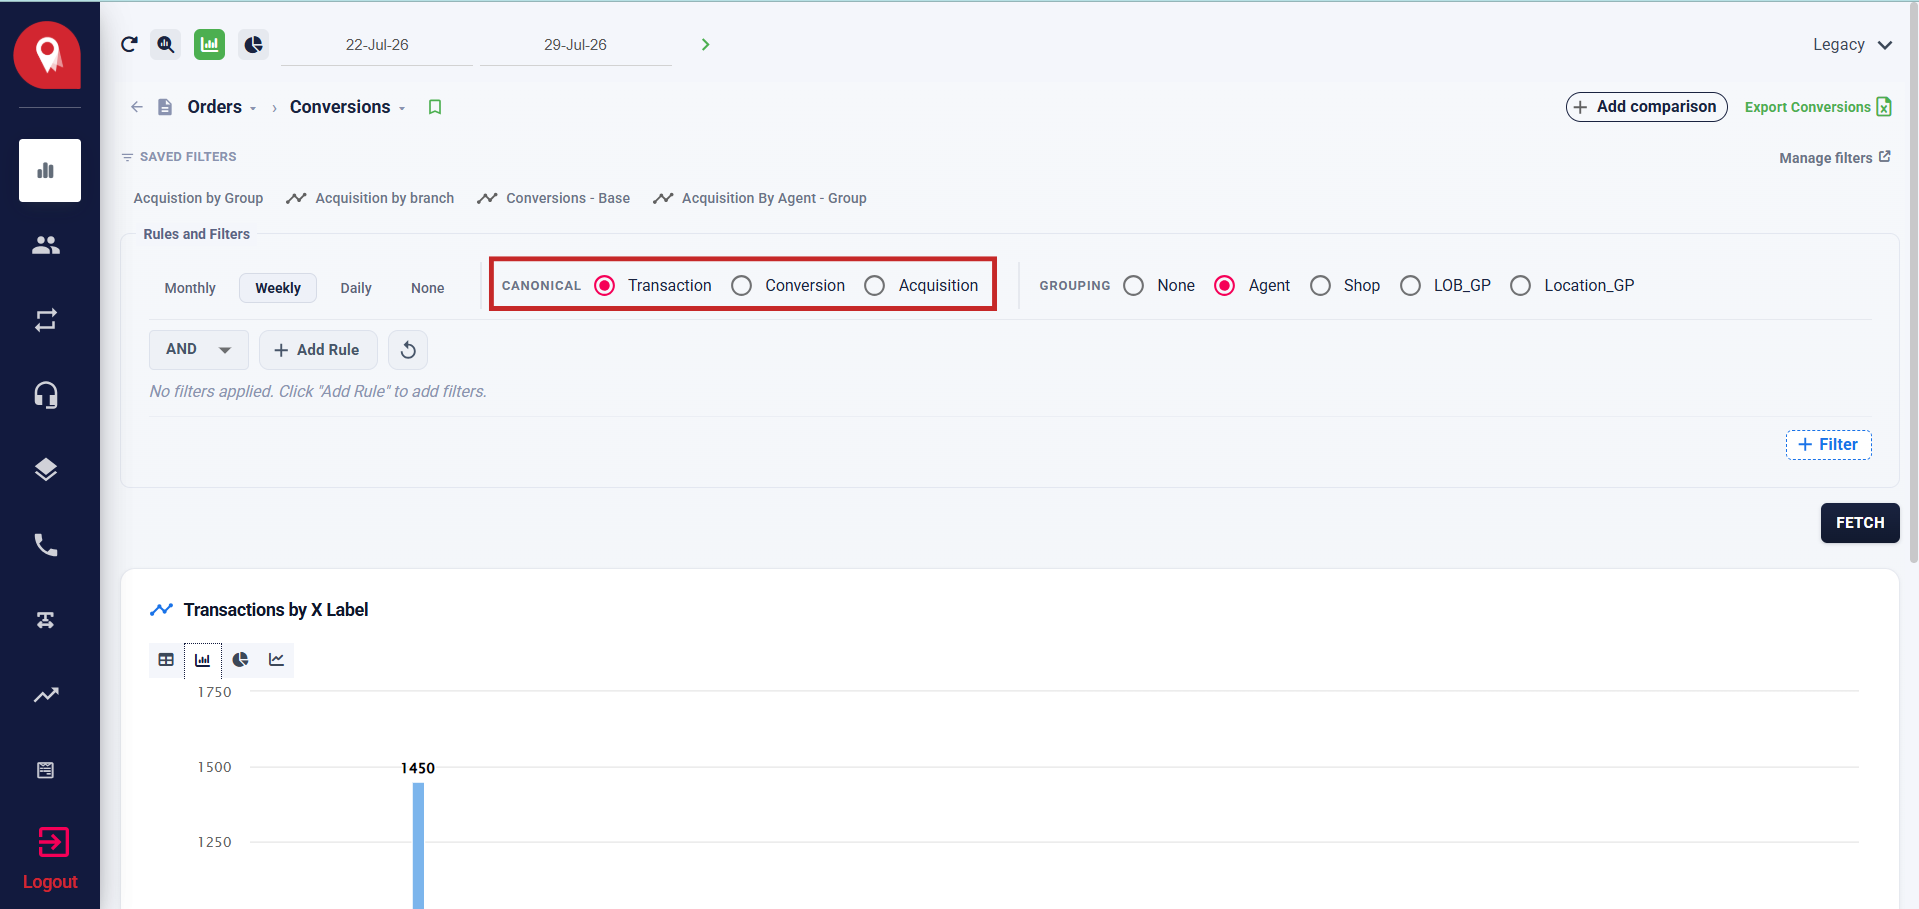1919x909 pixels.
Task: Open the layers sidebar icon
Action: point(46,470)
